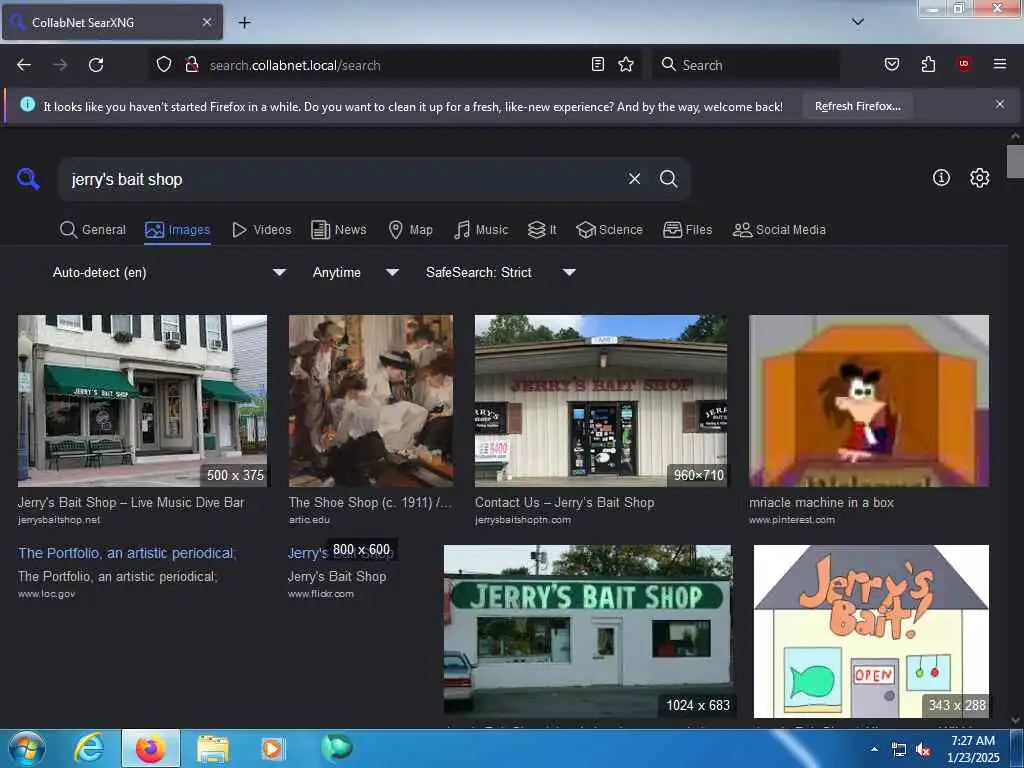The width and height of the screenshot is (1024, 768).
Task: Click the Firefox Search box
Action: pyautogui.click(x=746, y=65)
